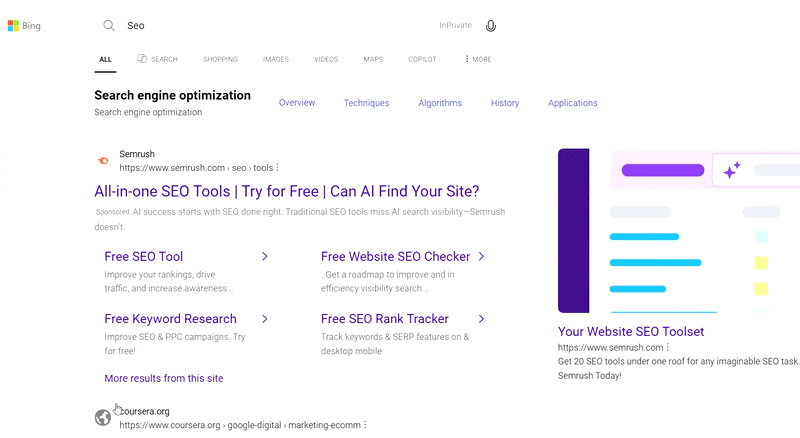
Task: Expand chevron next to Free SEO Rank Tracker
Action: [x=481, y=319]
